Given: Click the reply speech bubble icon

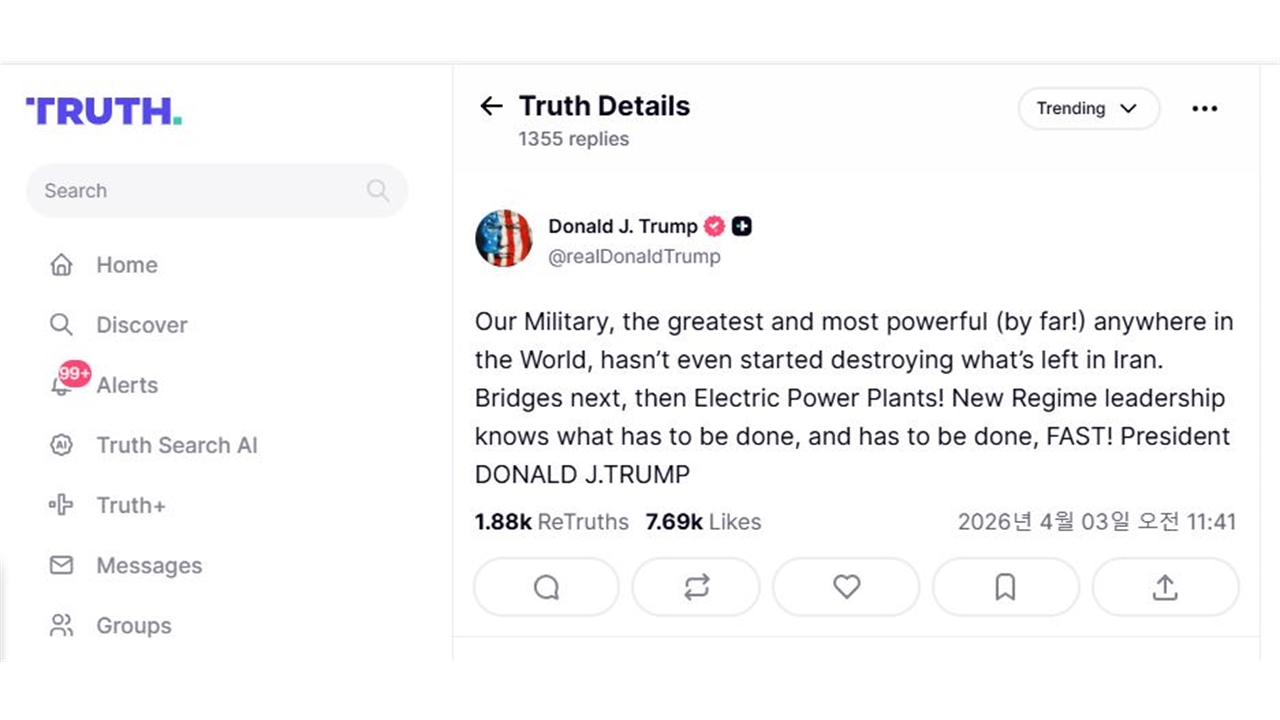Looking at the screenshot, I should coord(546,587).
